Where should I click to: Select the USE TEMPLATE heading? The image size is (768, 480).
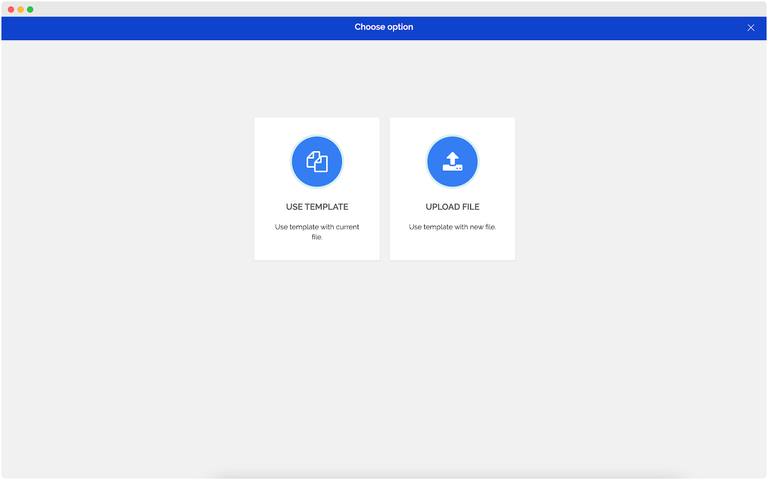(x=317, y=207)
